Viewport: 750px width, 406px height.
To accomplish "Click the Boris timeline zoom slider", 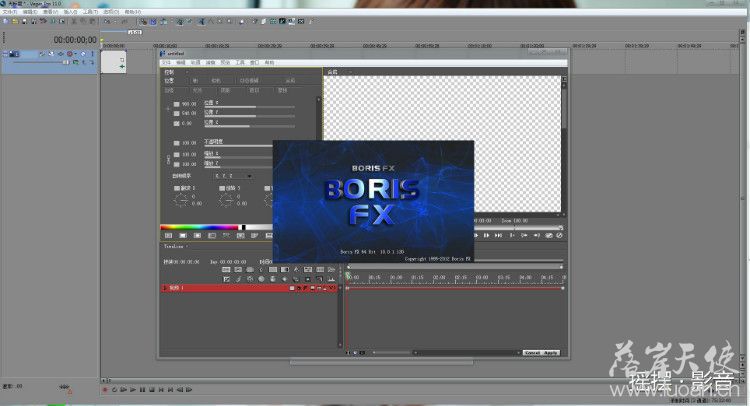I will pos(392,353).
